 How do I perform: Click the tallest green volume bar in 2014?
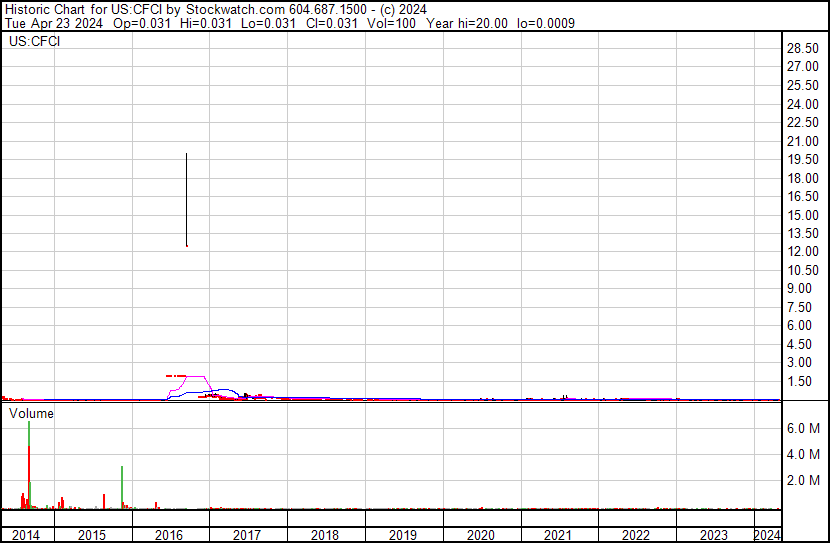(29, 435)
